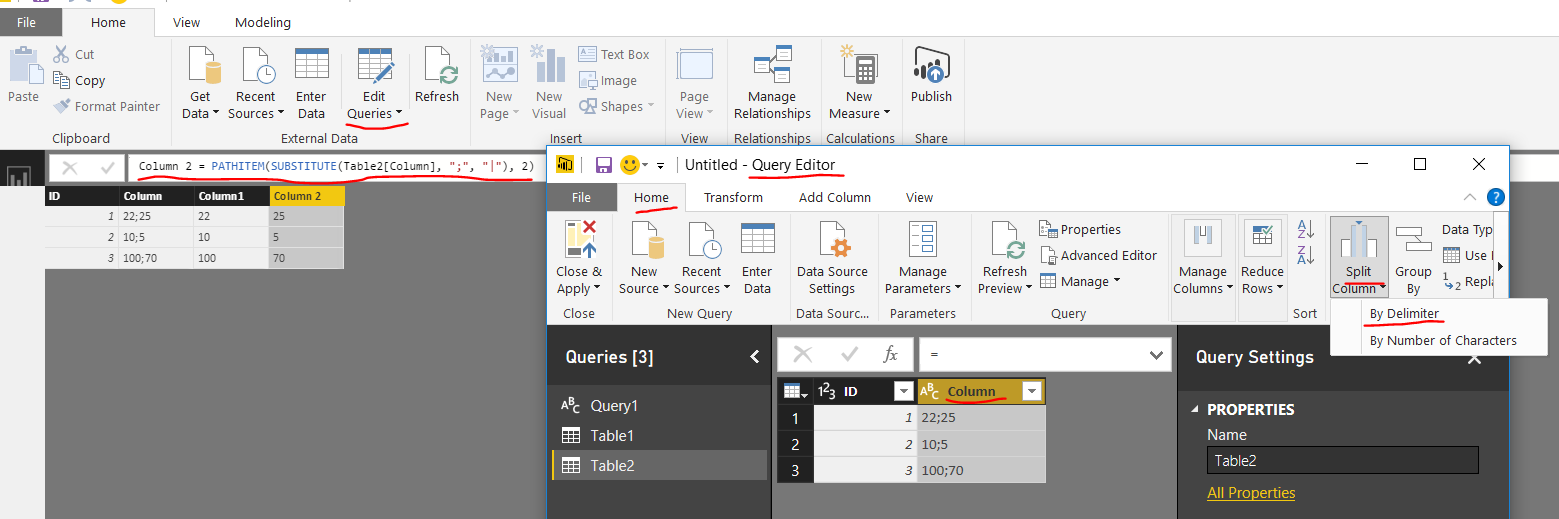1559x519 pixels.
Task: Click the cell 22;25 in Query Editor
Action: (x=981, y=418)
